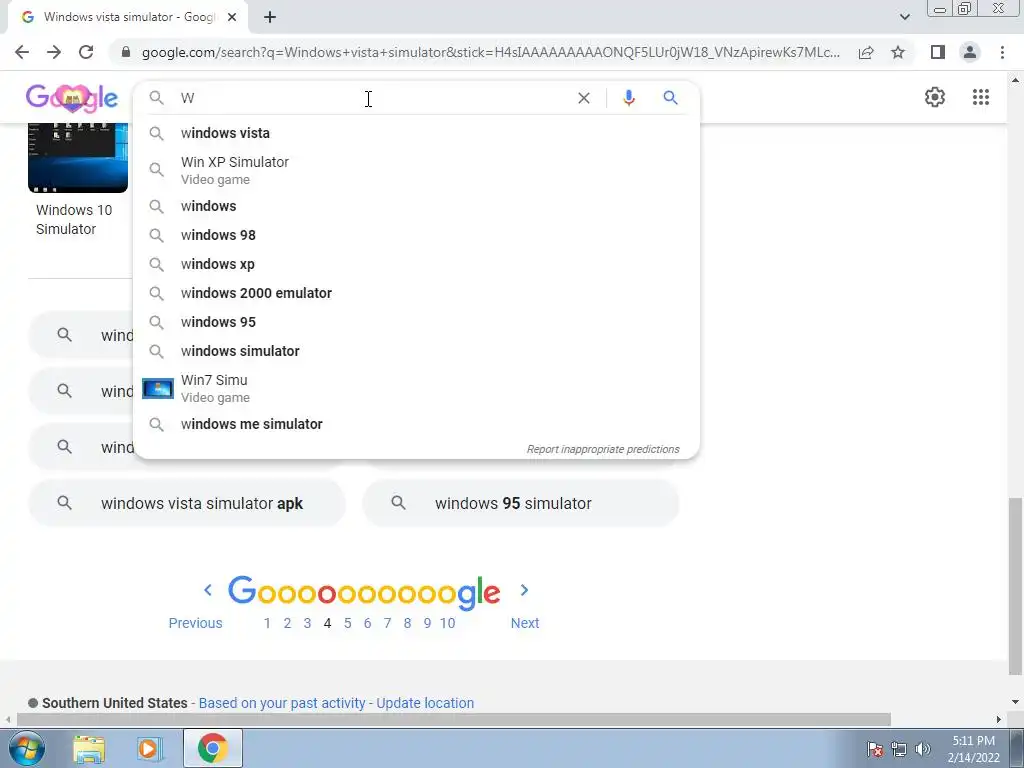Open the Chrome profile avatar
This screenshot has width=1024, height=768.
pos(970,52)
